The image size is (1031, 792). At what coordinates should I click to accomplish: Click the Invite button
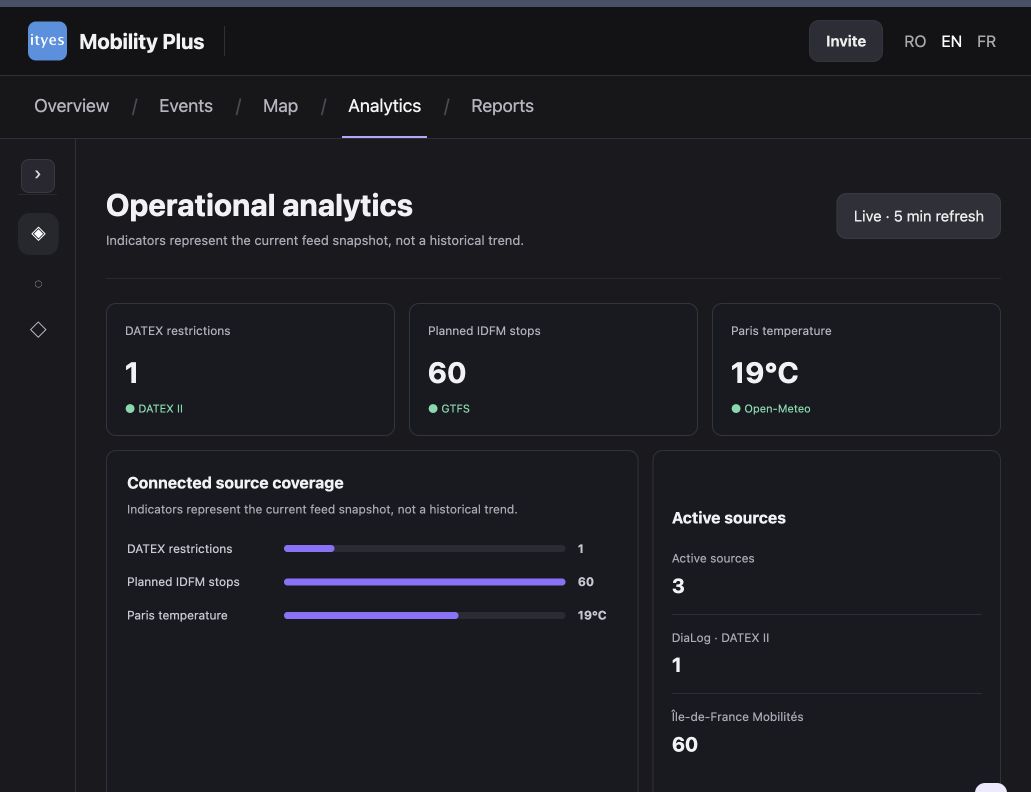[846, 41]
